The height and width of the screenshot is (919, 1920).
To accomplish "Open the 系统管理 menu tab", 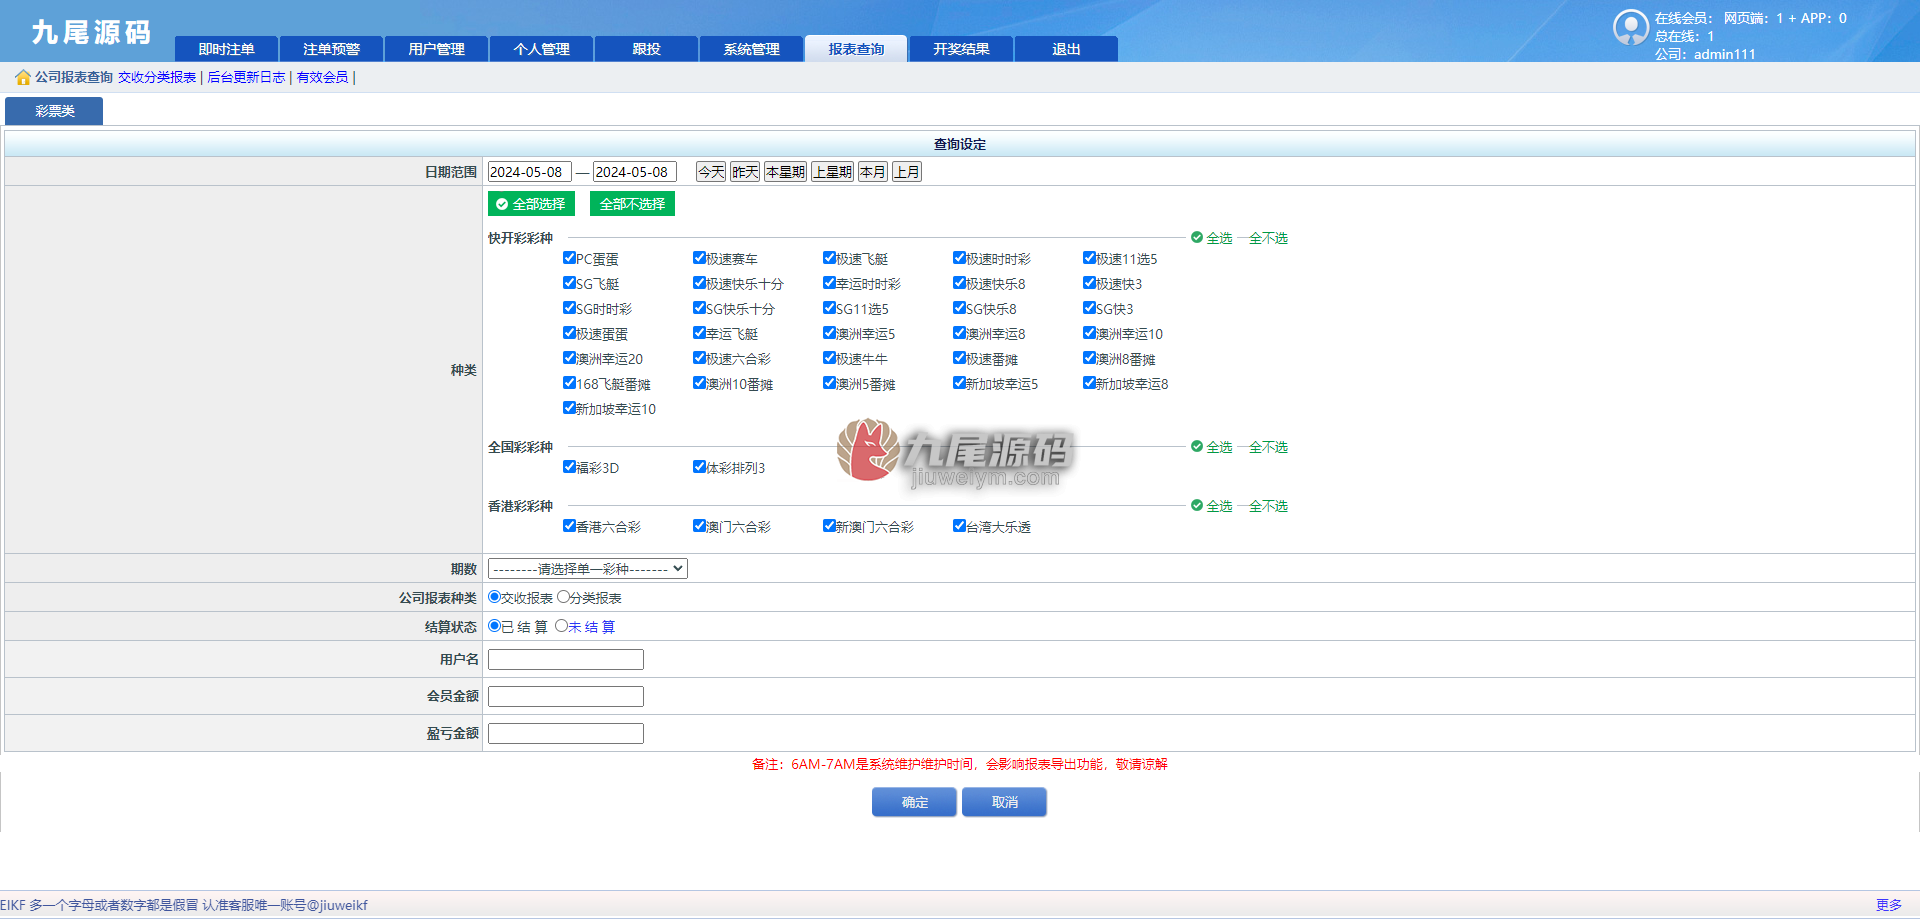I will coord(751,49).
